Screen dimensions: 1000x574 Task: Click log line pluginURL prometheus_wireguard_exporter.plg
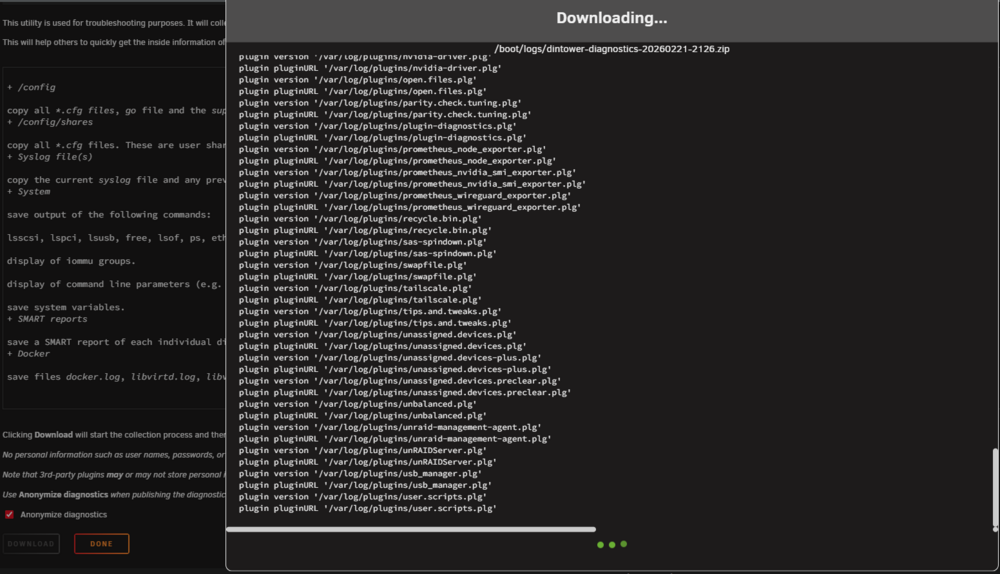pos(410,207)
